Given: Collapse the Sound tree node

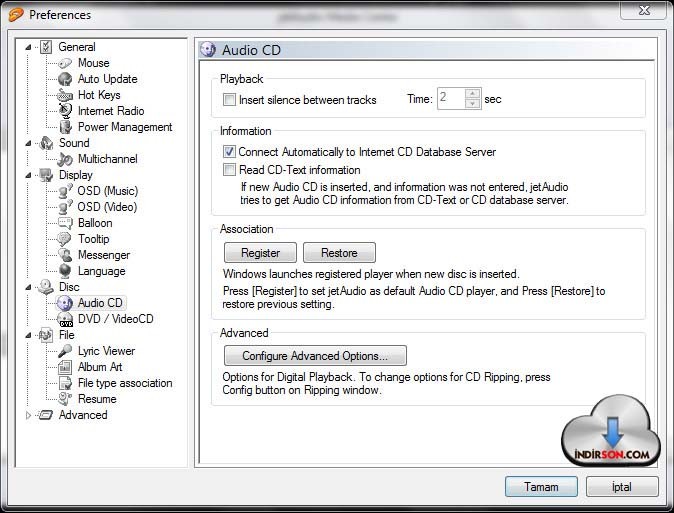Looking at the screenshot, I should (x=28, y=143).
